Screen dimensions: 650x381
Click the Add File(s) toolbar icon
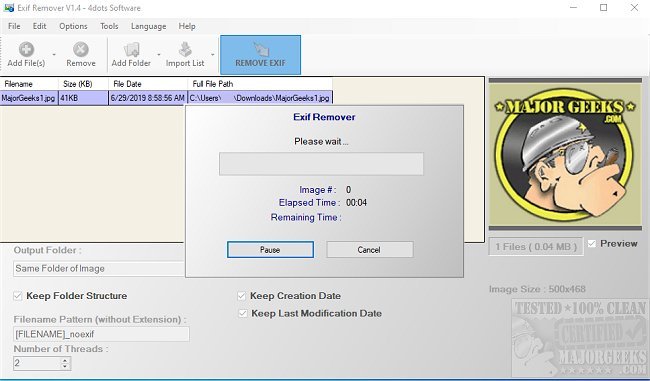point(26,50)
